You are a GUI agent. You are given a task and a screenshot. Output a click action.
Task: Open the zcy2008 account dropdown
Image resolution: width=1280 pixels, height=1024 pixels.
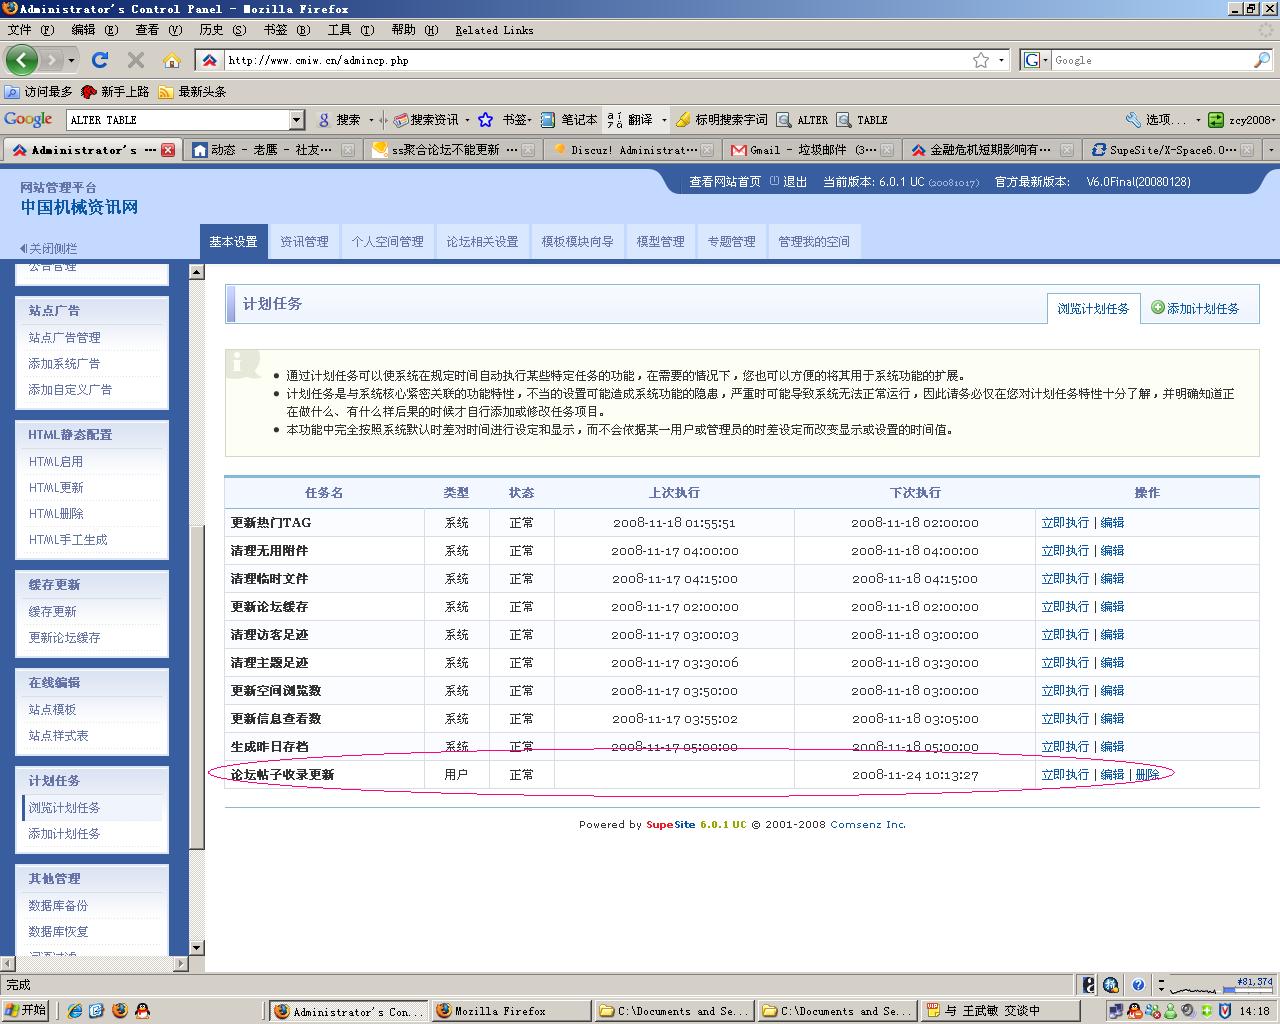click(x=1241, y=120)
